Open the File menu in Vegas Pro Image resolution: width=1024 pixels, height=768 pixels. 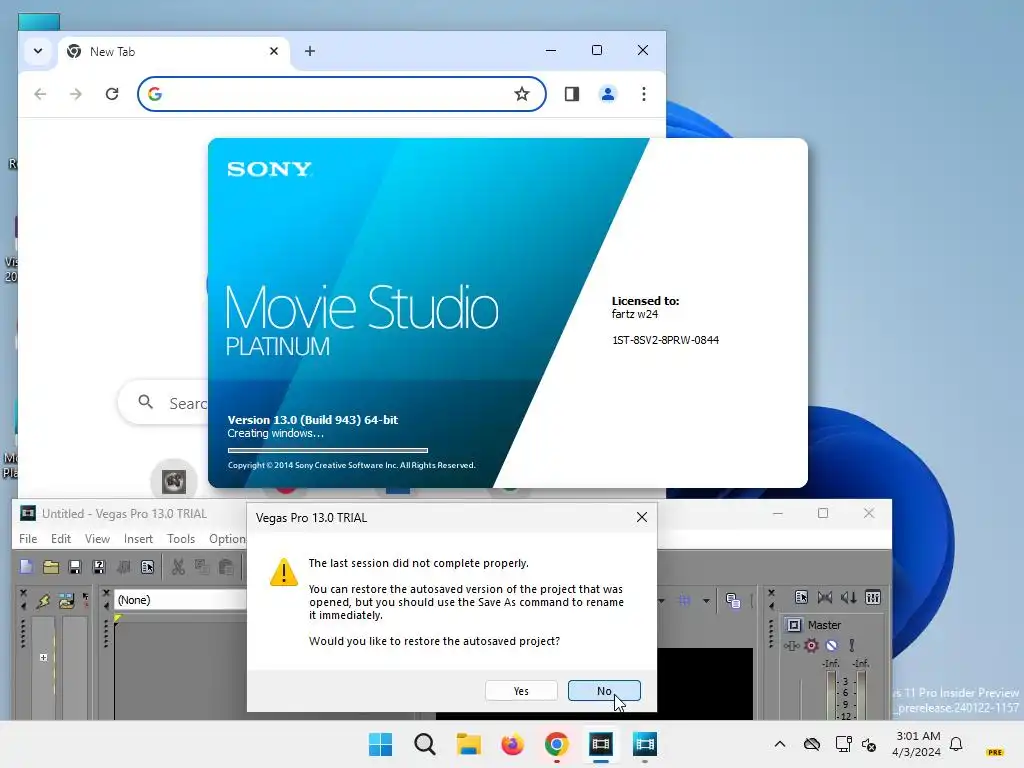[x=28, y=539]
